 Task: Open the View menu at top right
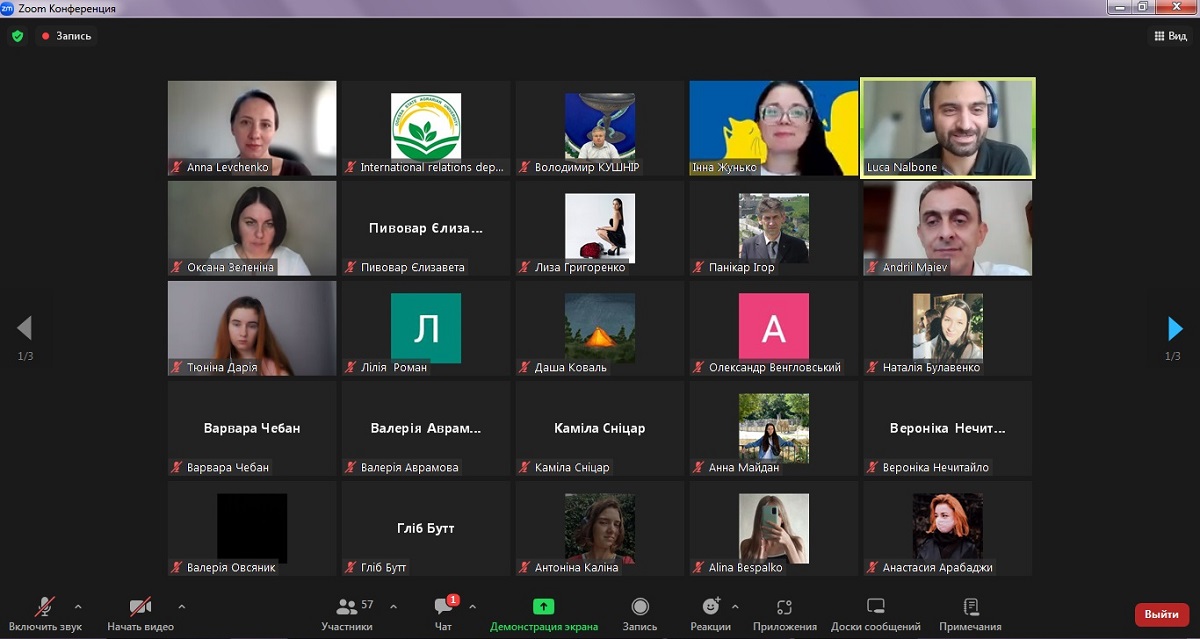[1170, 36]
